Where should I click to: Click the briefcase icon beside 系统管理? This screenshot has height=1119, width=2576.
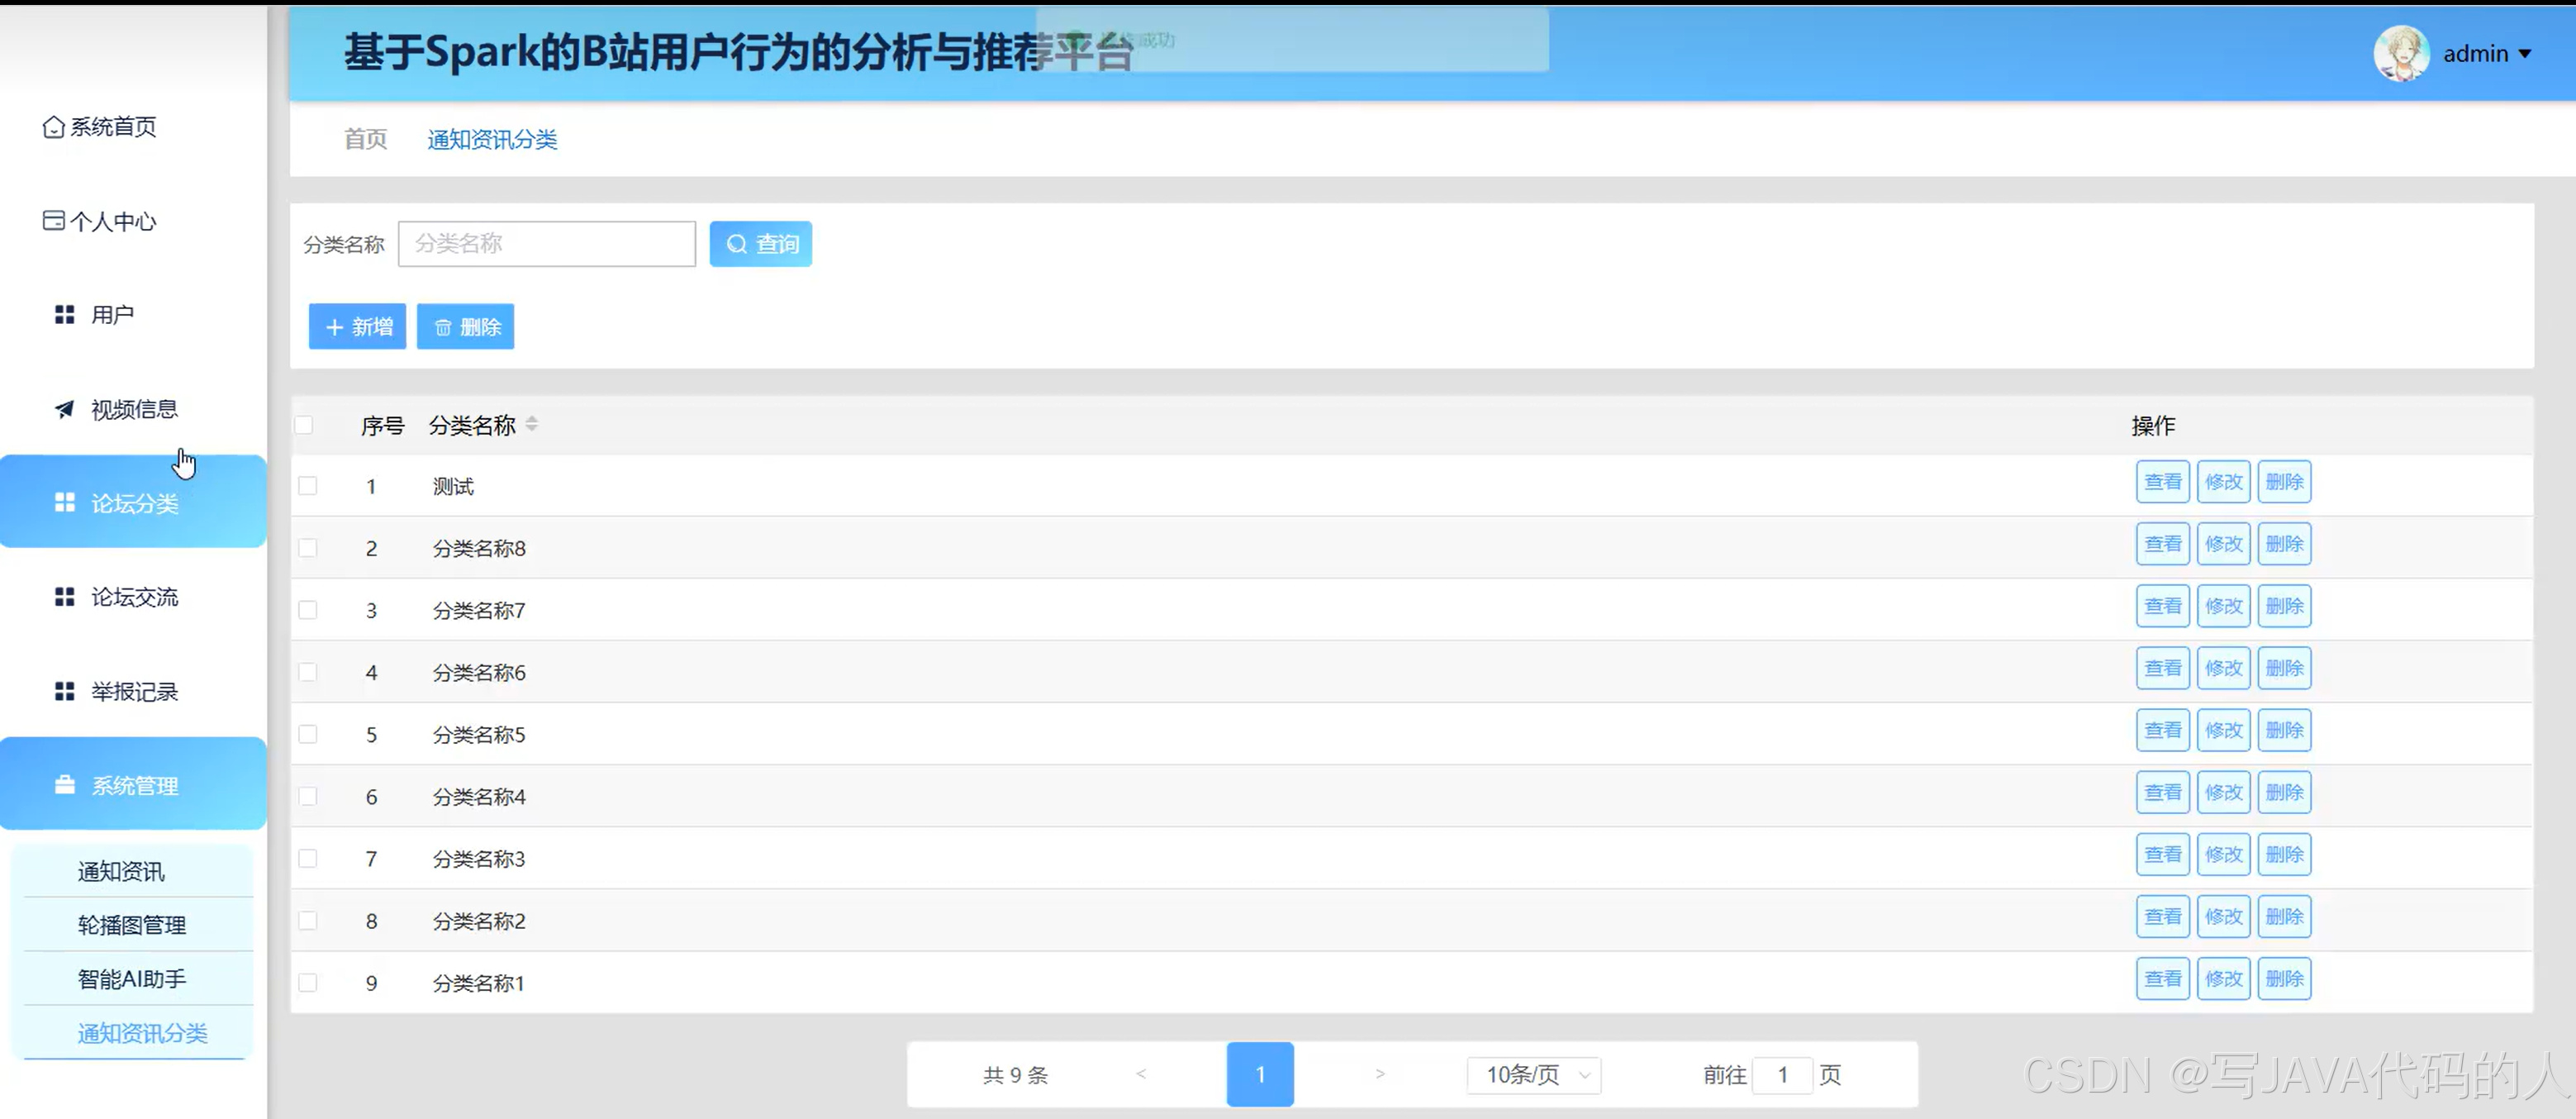pyautogui.click(x=65, y=785)
